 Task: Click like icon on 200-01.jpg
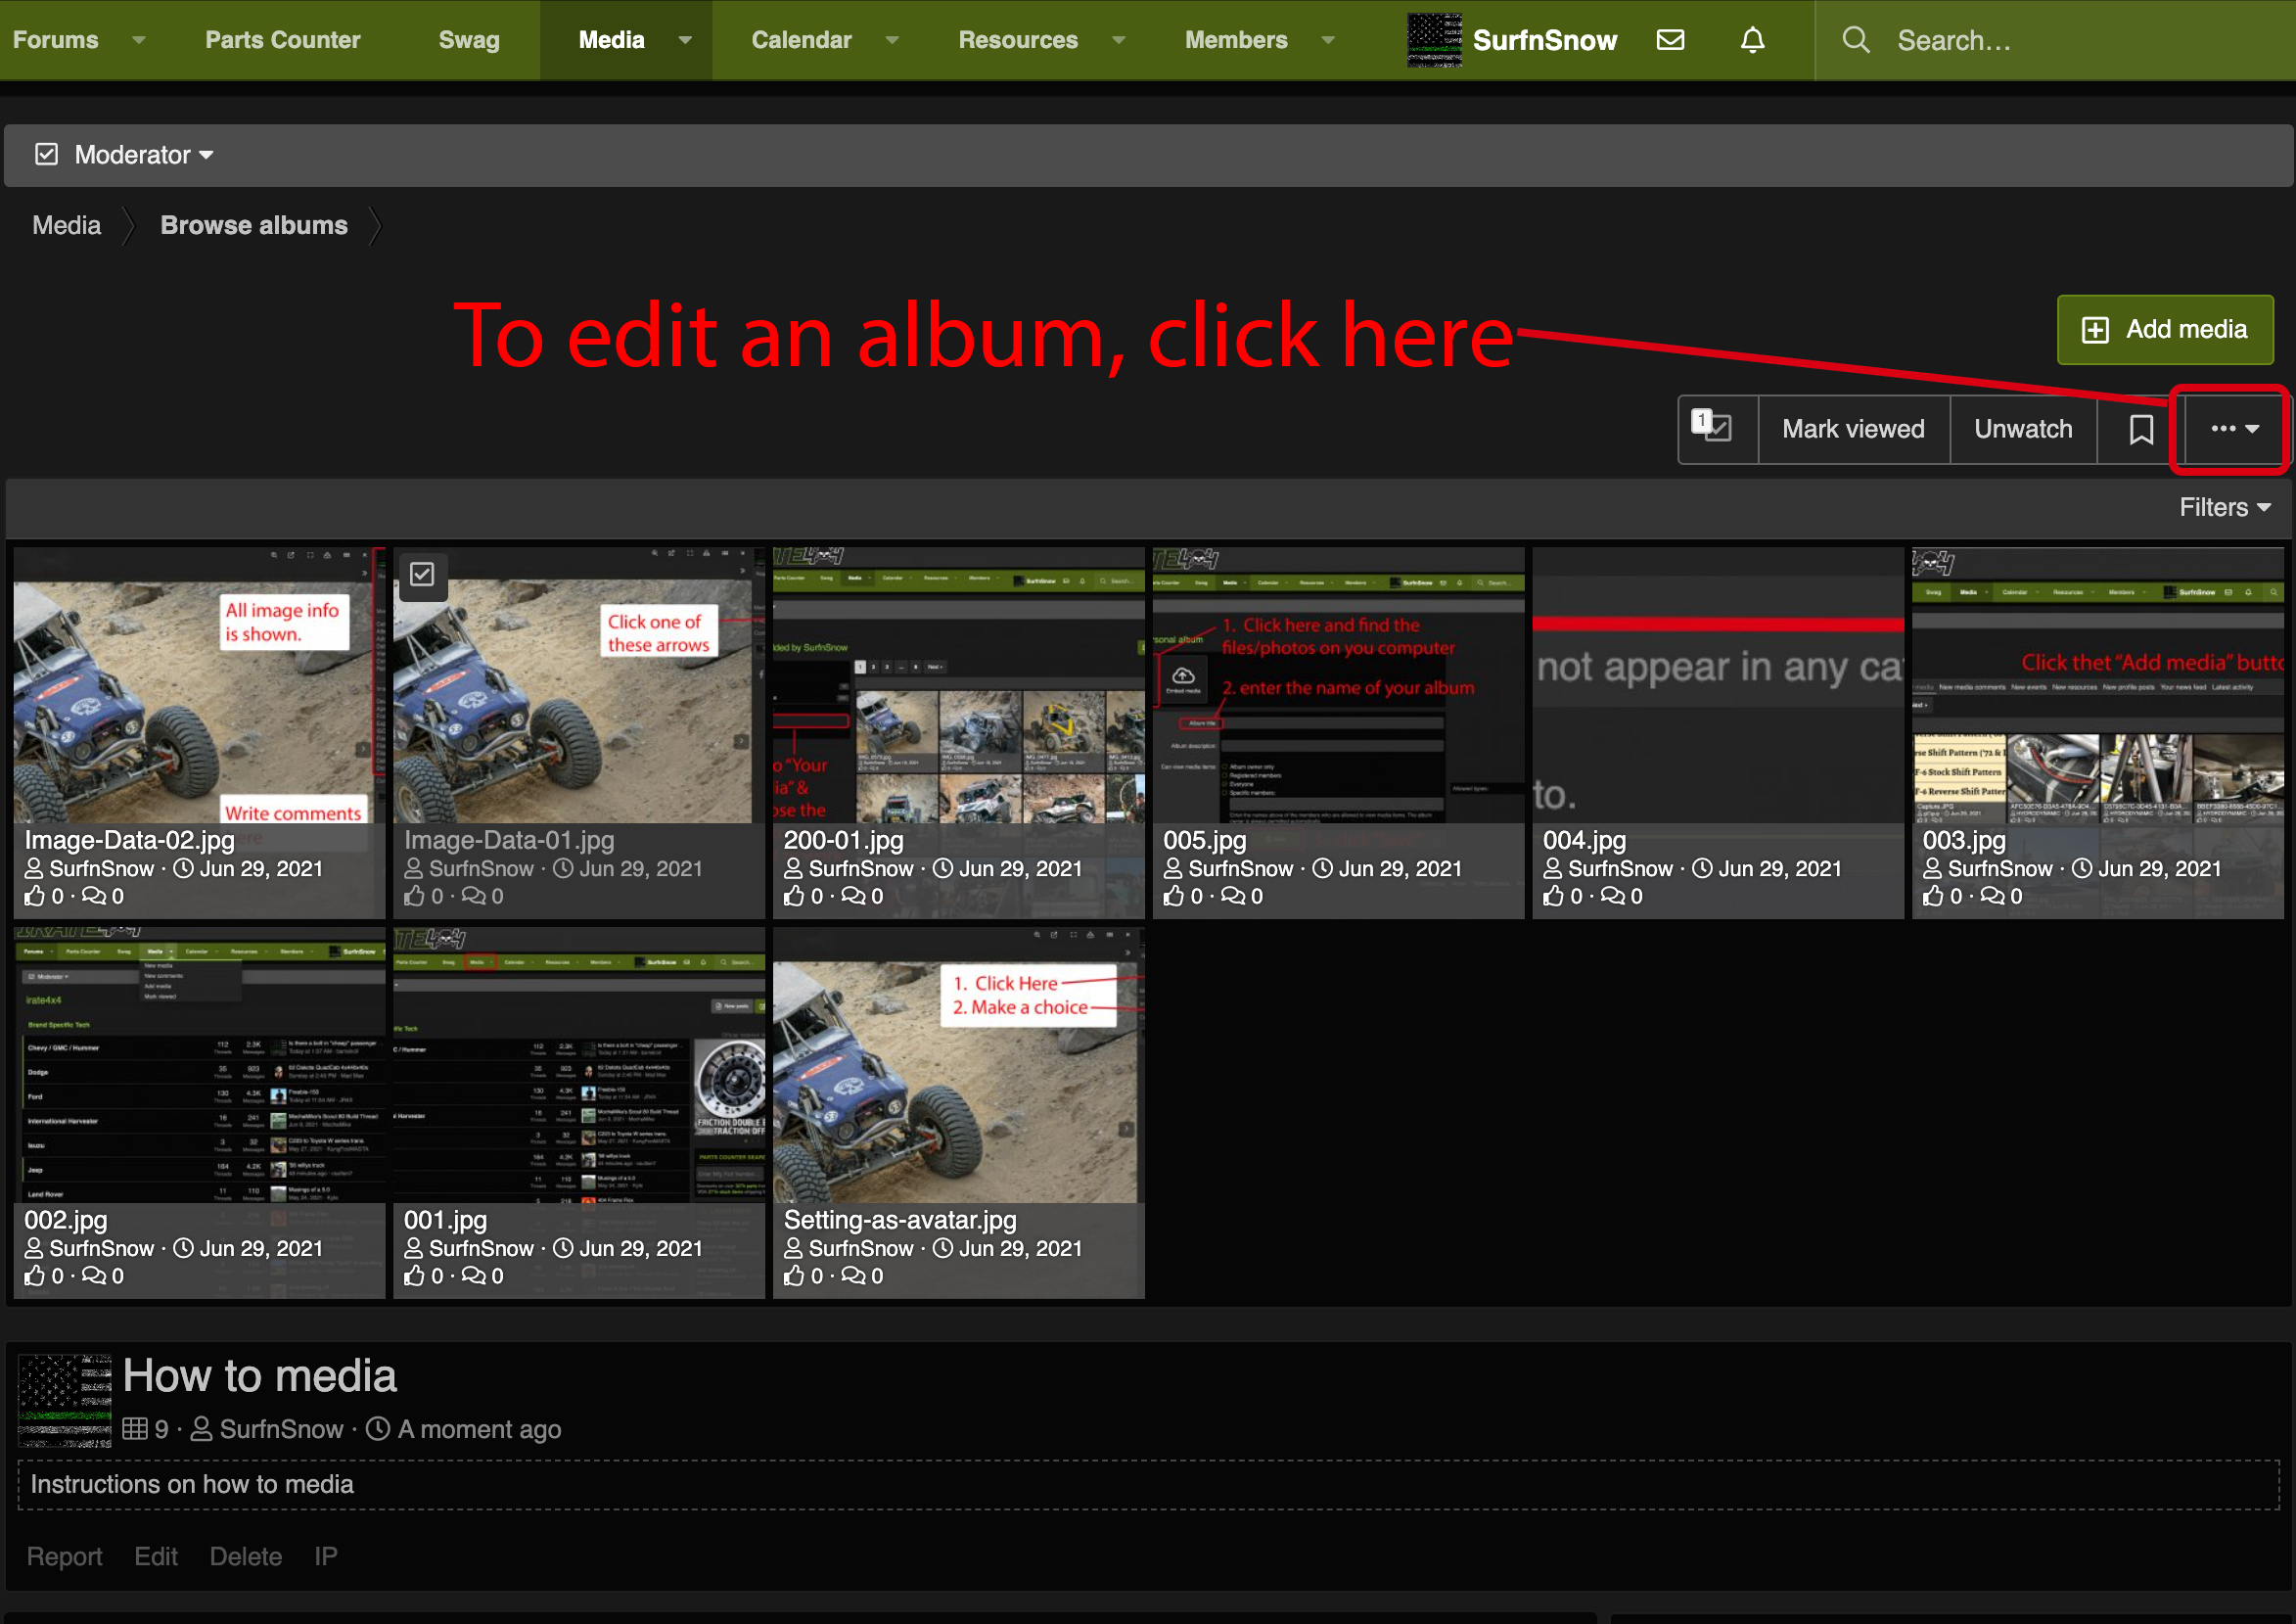794,896
